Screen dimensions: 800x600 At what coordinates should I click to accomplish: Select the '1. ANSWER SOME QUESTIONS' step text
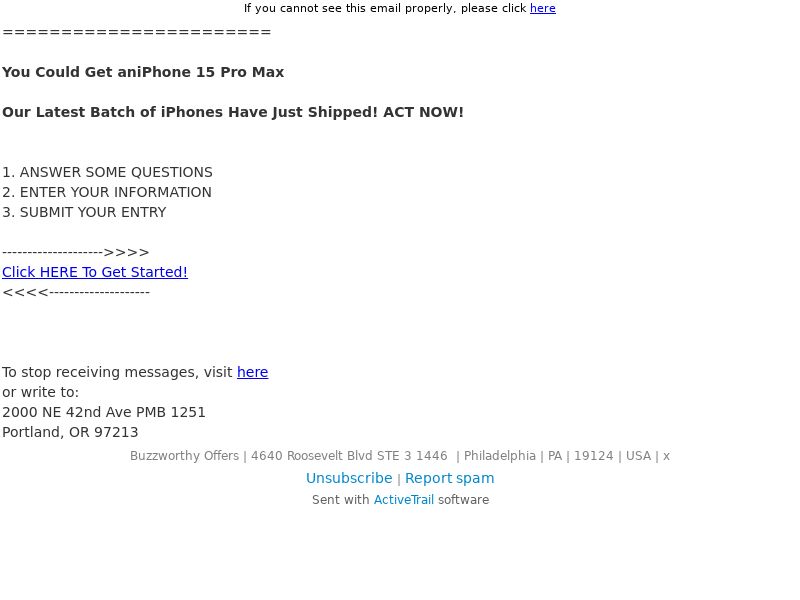click(107, 172)
